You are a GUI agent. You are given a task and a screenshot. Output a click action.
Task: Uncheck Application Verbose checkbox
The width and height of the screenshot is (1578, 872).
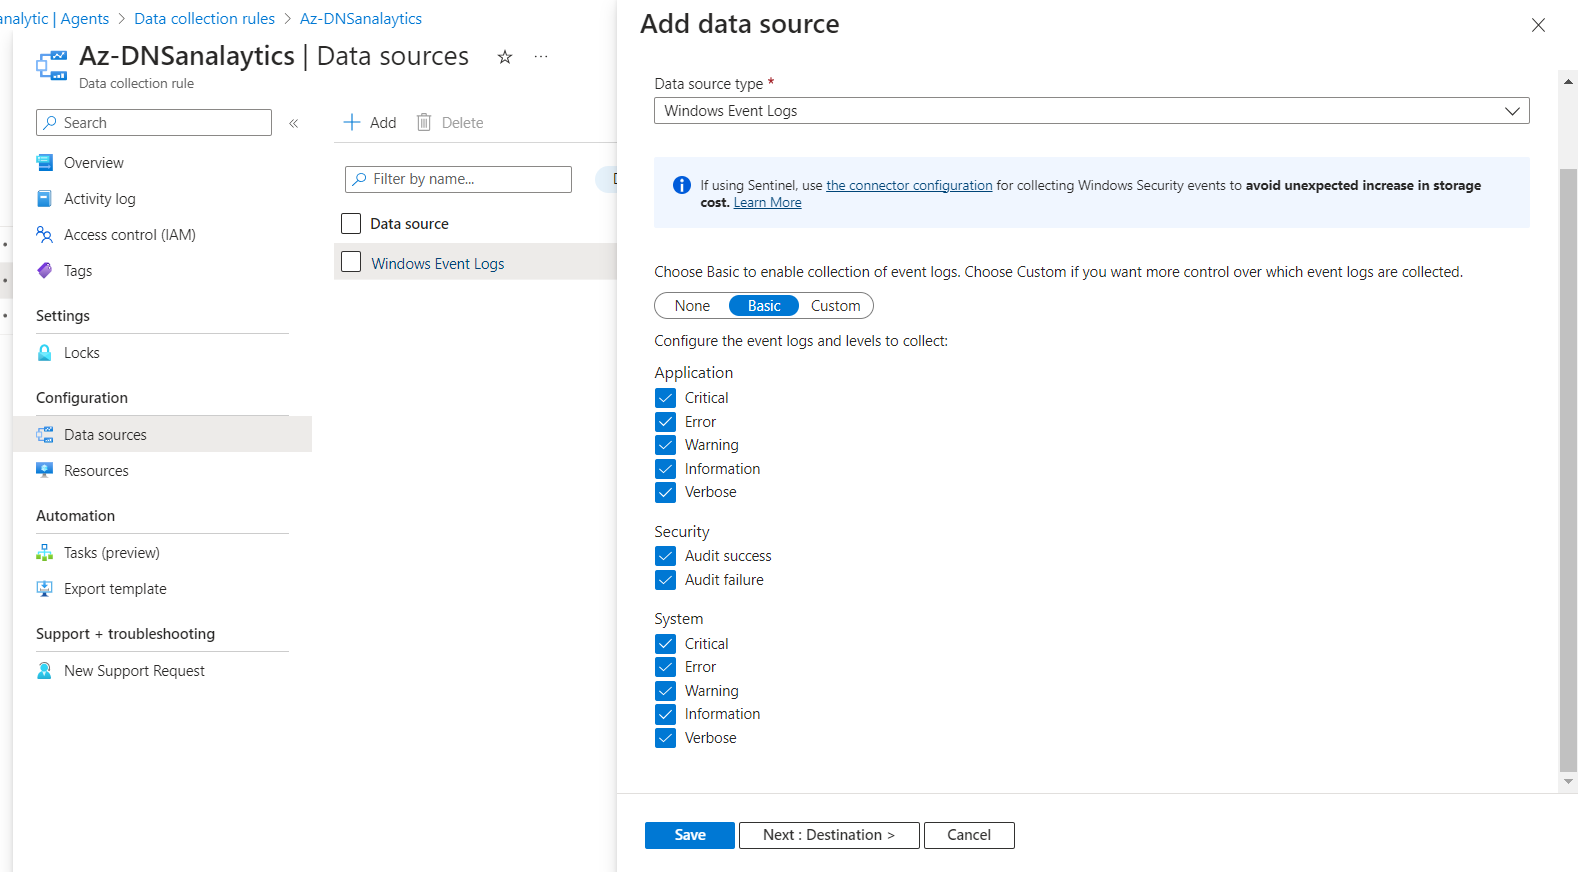click(x=666, y=492)
